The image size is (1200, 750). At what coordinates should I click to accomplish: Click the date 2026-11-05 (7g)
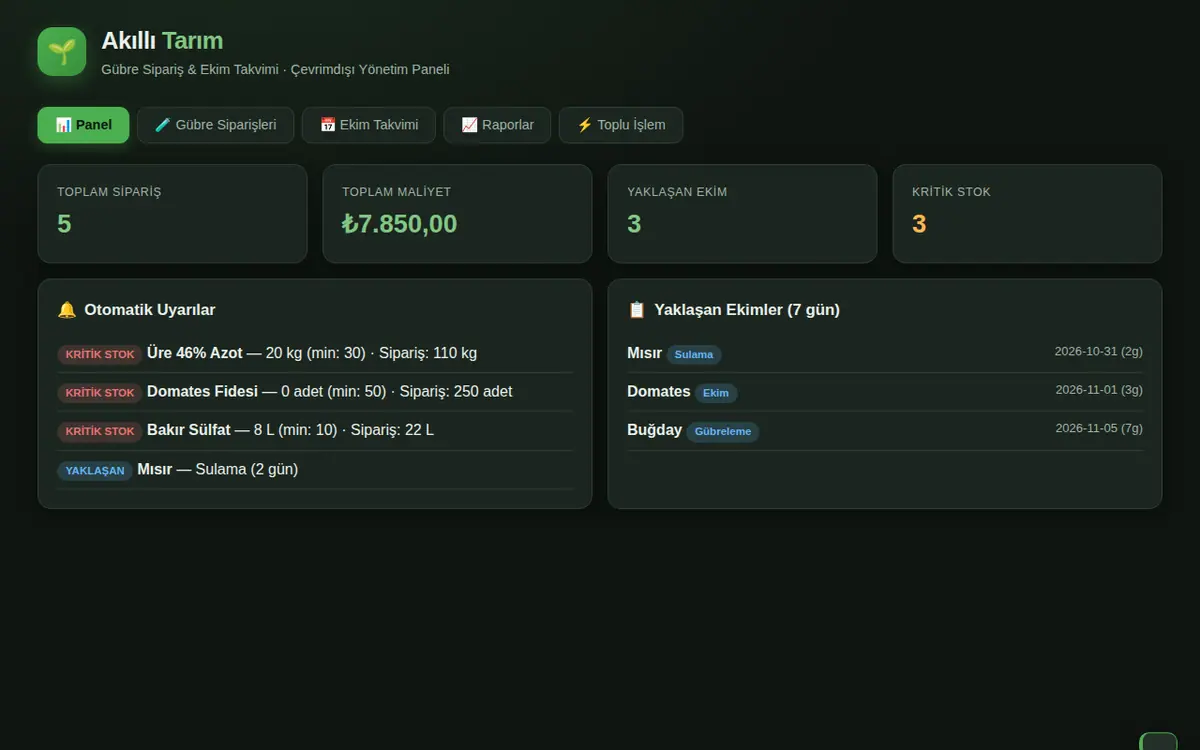click(x=1099, y=428)
